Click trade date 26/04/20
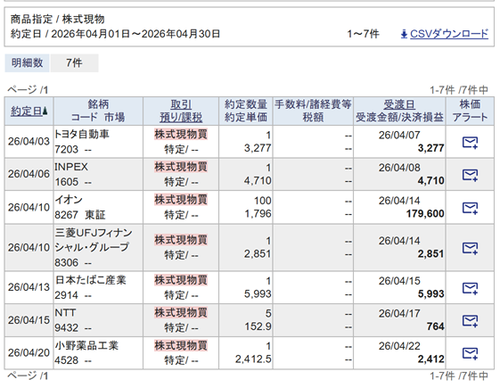Image resolution: width=500 pixels, height=388 pixels. coord(29,353)
